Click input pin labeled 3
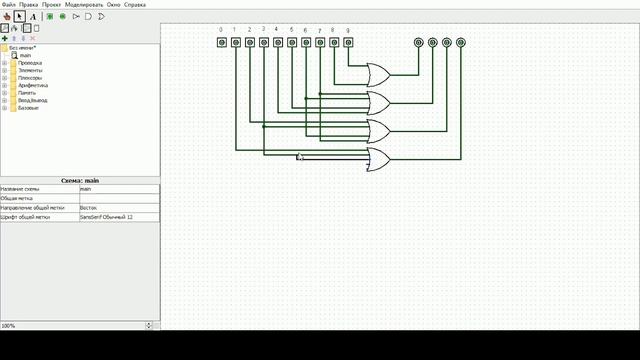Image resolution: width=640 pixels, height=360 pixels. [x=264, y=42]
